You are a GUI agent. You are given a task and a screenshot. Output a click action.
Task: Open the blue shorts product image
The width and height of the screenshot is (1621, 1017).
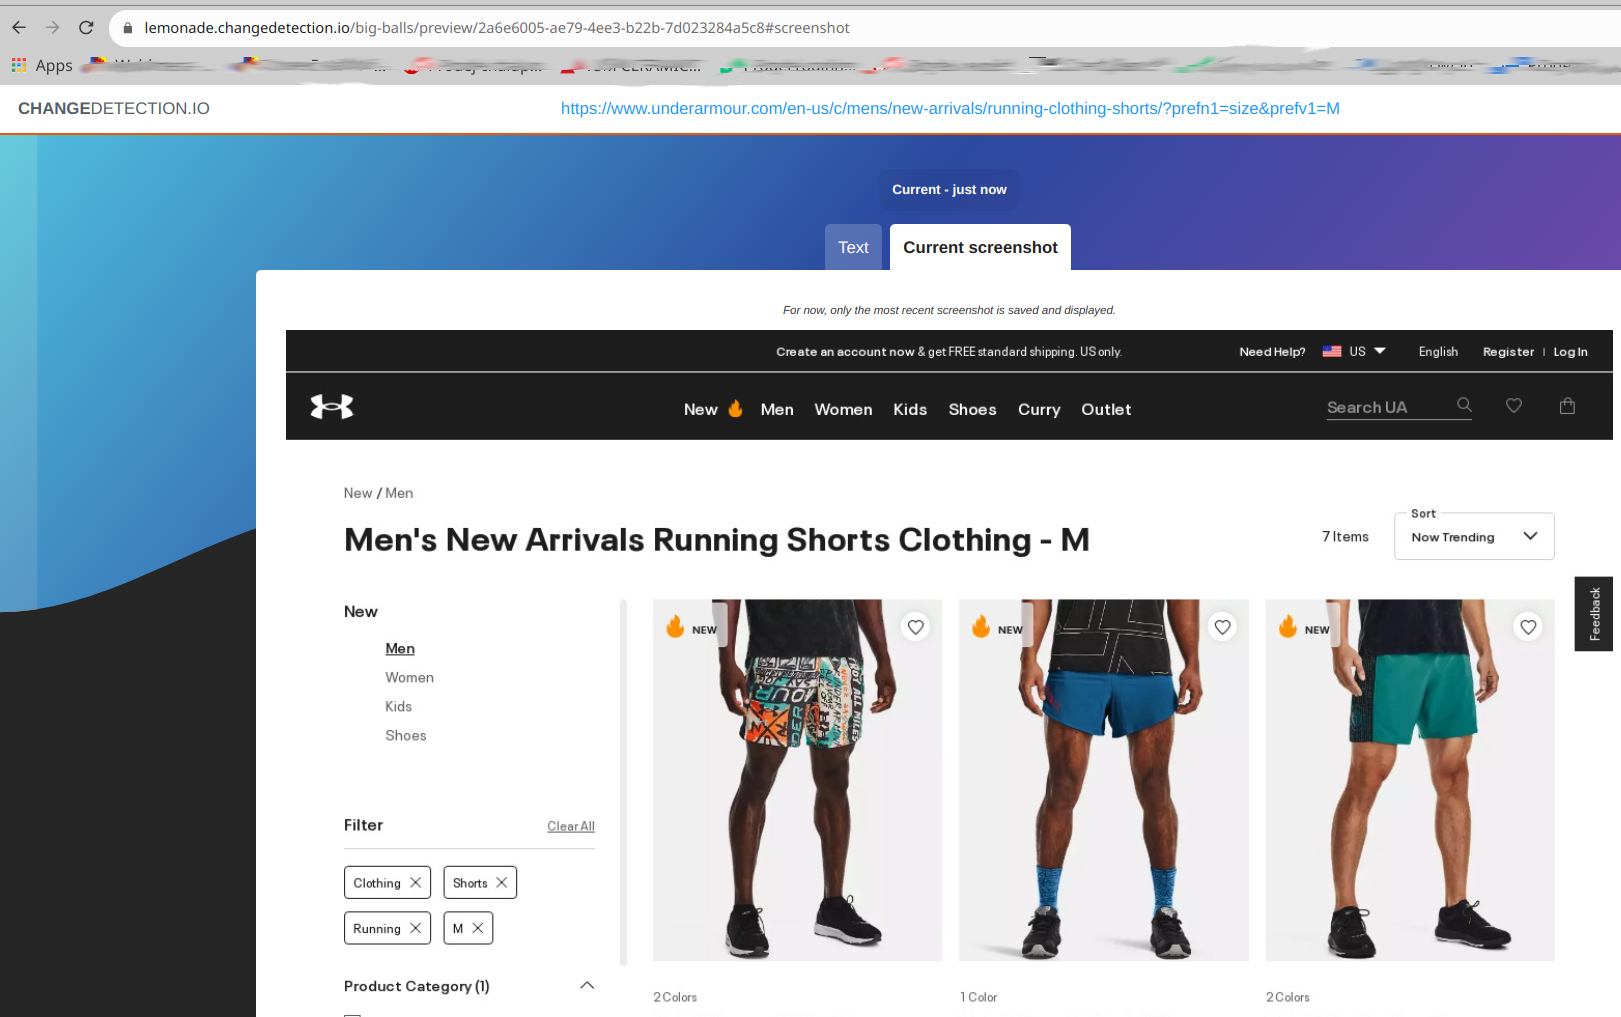pyautogui.click(x=1103, y=780)
